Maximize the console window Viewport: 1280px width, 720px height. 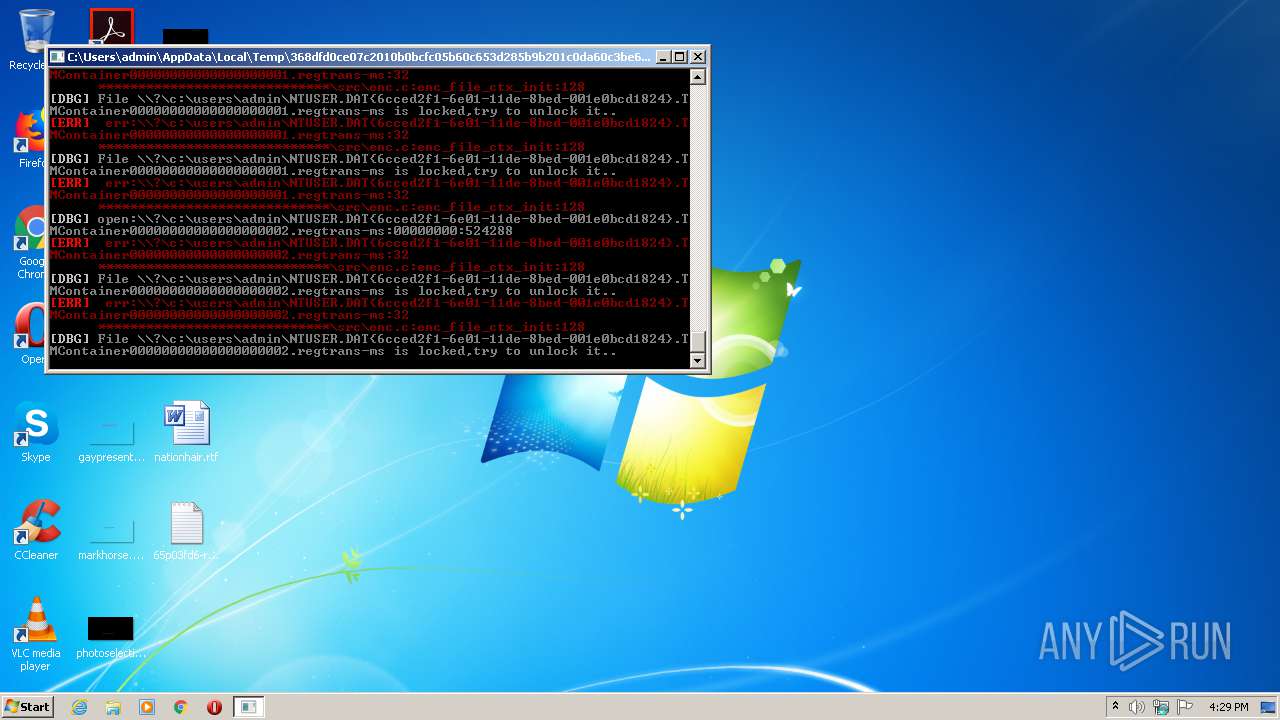679,57
